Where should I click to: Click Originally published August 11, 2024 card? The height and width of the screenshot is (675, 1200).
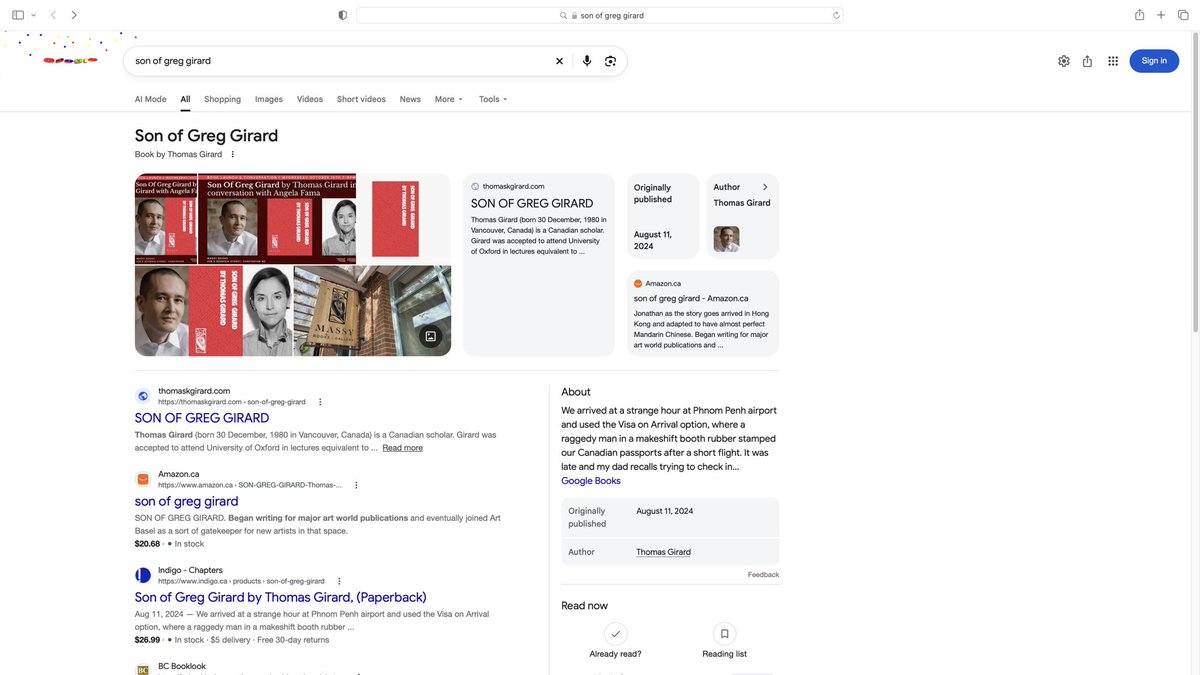663,217
